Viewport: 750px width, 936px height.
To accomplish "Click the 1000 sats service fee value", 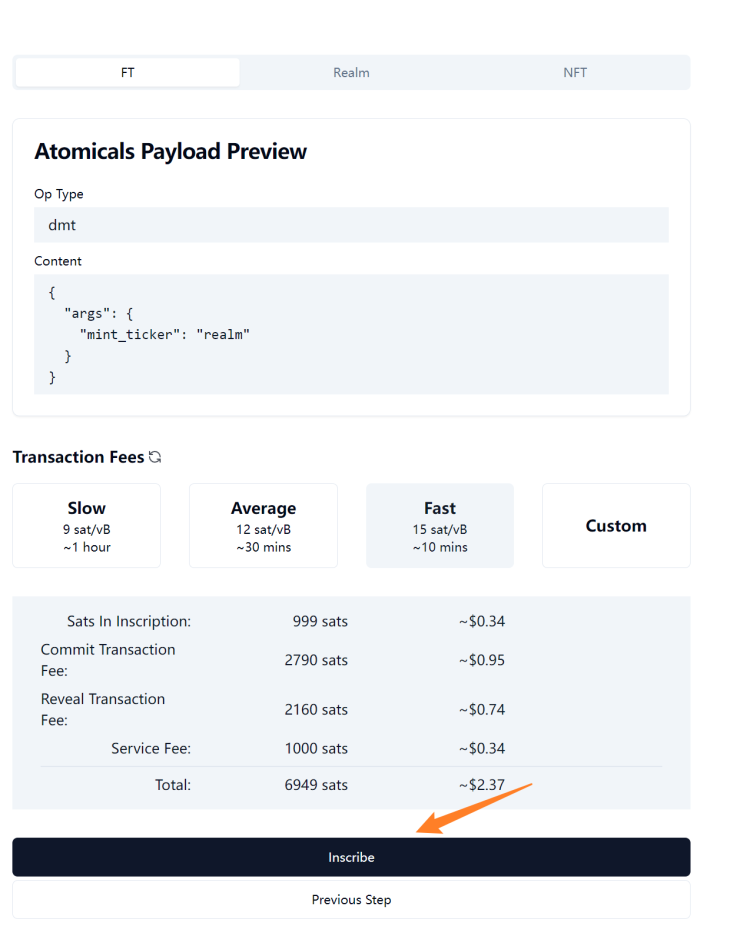I will click(x=316, y=748).
